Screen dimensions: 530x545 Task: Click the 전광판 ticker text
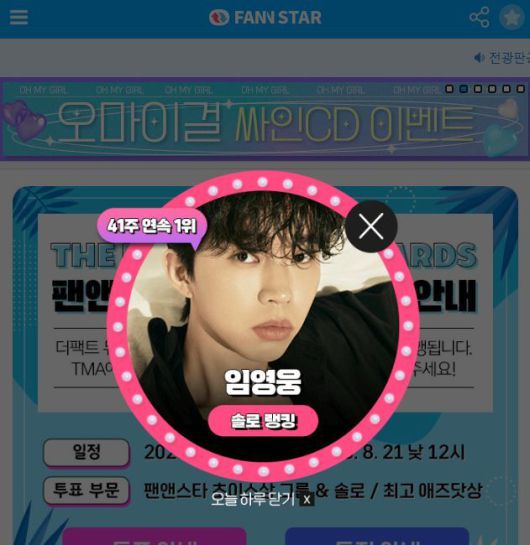pyautogui.click(x=509, y=57)
